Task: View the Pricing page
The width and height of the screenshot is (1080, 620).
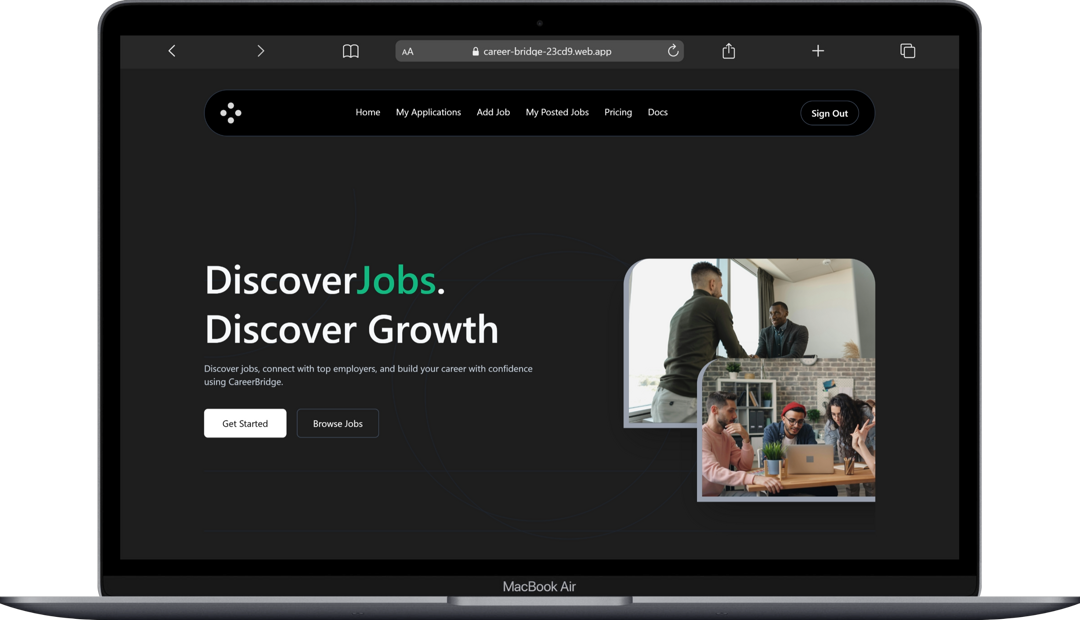Action: pyautogui.click(x=618, y=113)
